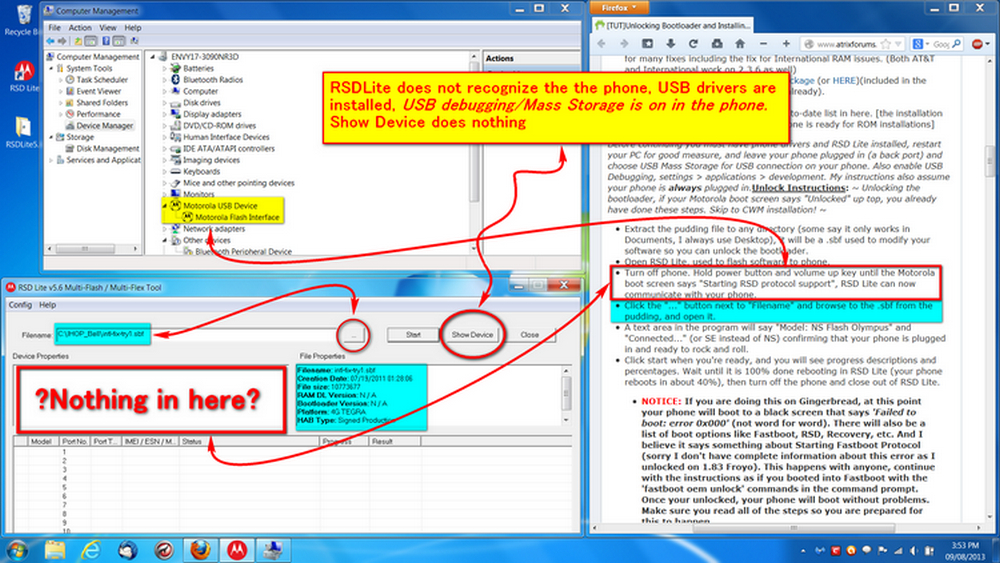
Task: Switch to Computer Management taskbar icon
Action: click(273, 550)
